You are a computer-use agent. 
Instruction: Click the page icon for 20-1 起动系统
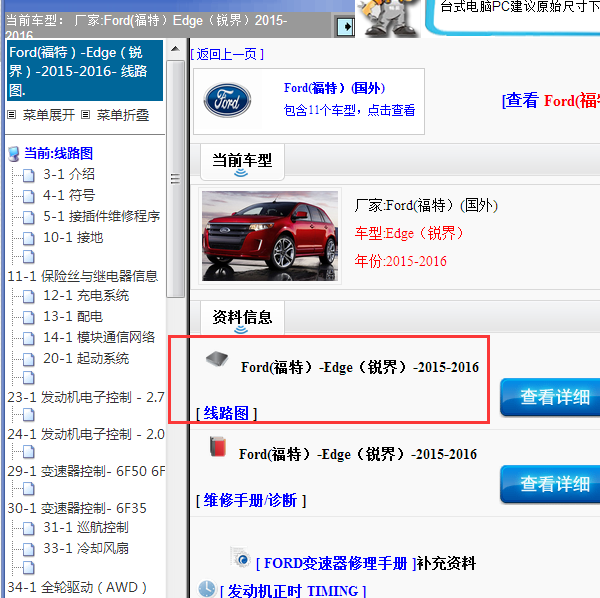pyautogui.click(x=29, y=359)
